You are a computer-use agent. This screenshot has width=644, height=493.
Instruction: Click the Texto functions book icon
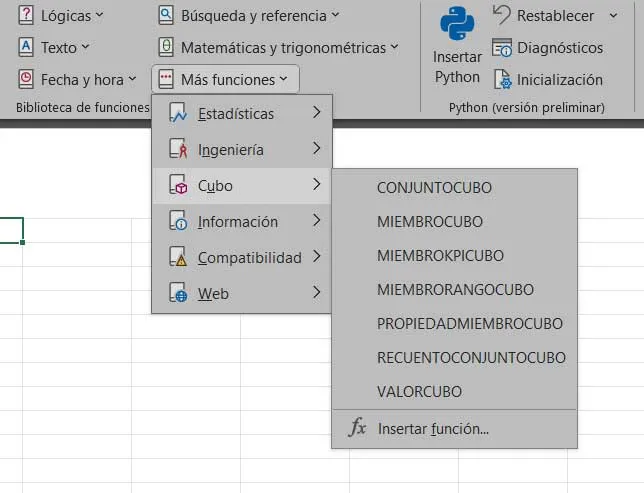point(26,47)
